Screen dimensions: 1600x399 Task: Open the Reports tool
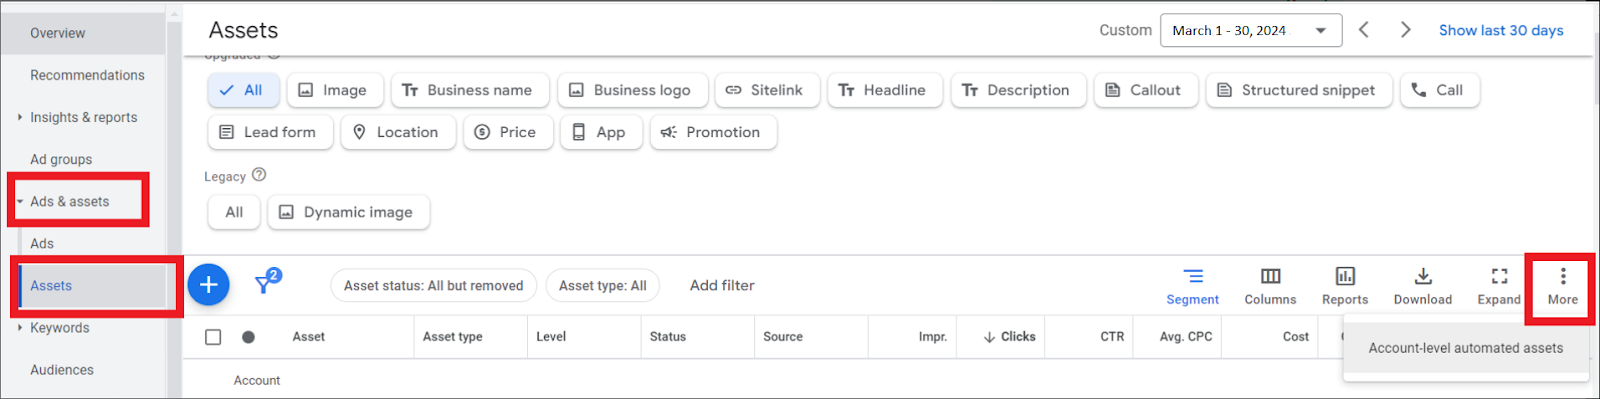1345,286
